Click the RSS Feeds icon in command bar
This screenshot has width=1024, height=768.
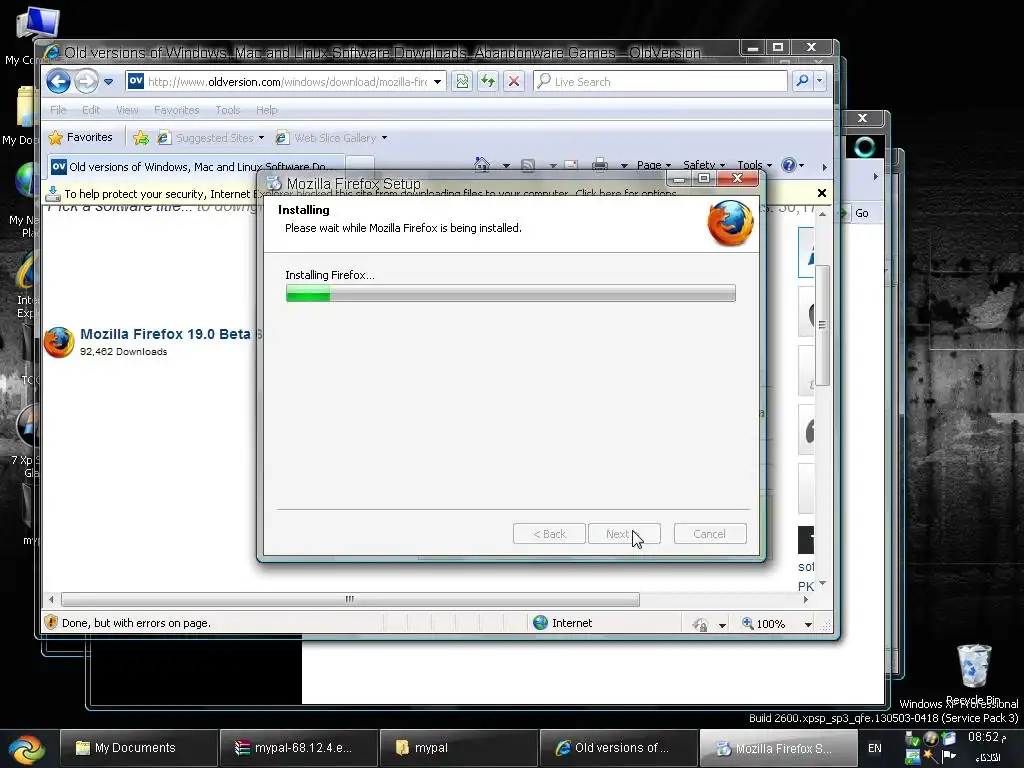pos(528,165)
